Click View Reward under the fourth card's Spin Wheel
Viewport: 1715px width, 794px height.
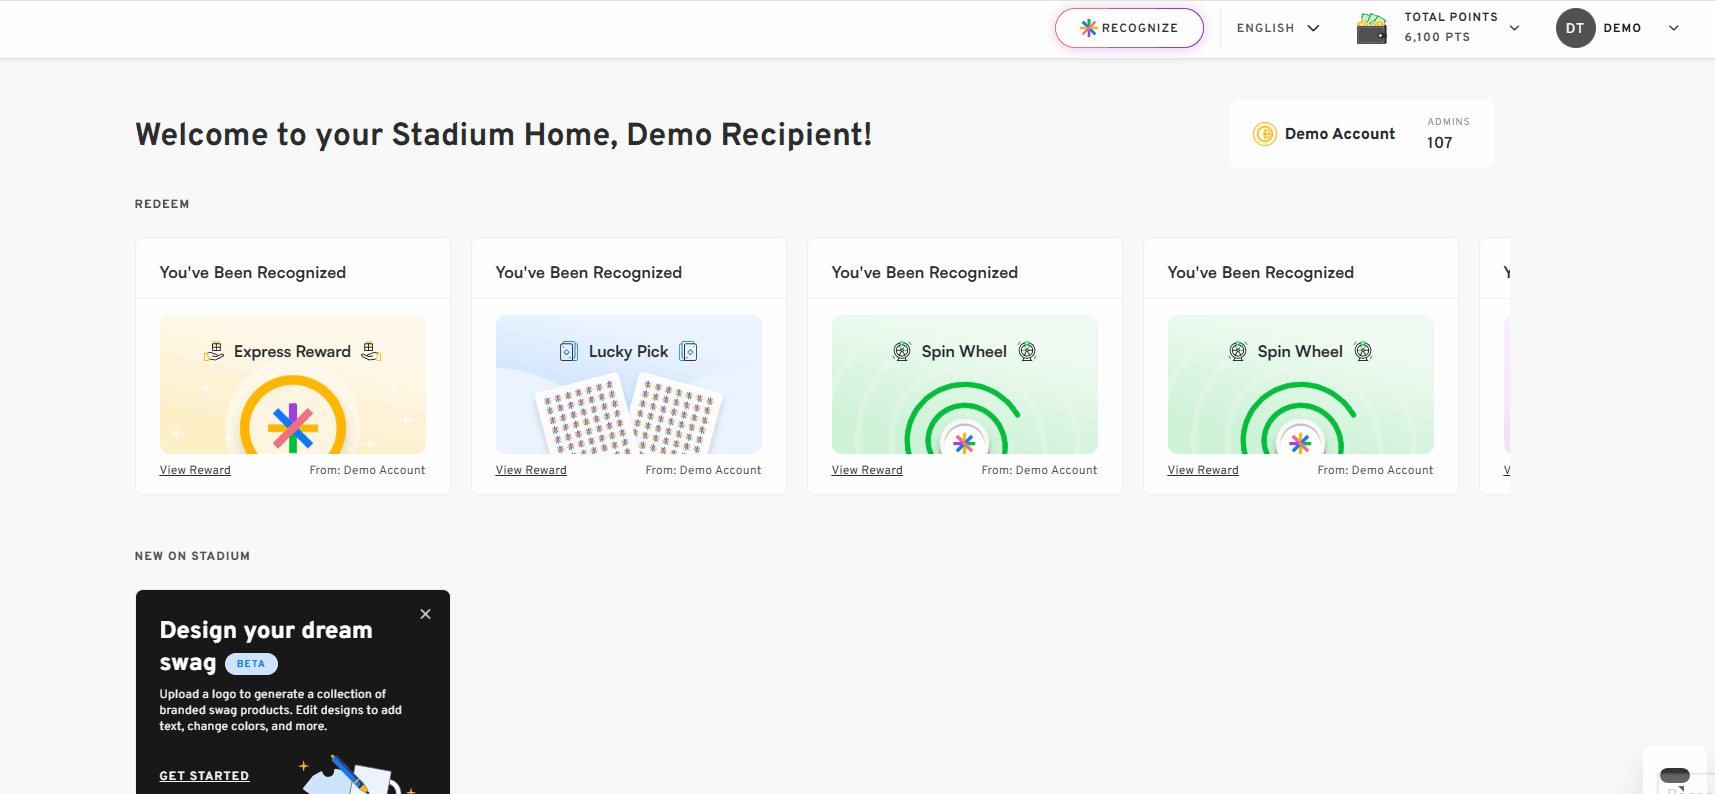(1203, 470)
